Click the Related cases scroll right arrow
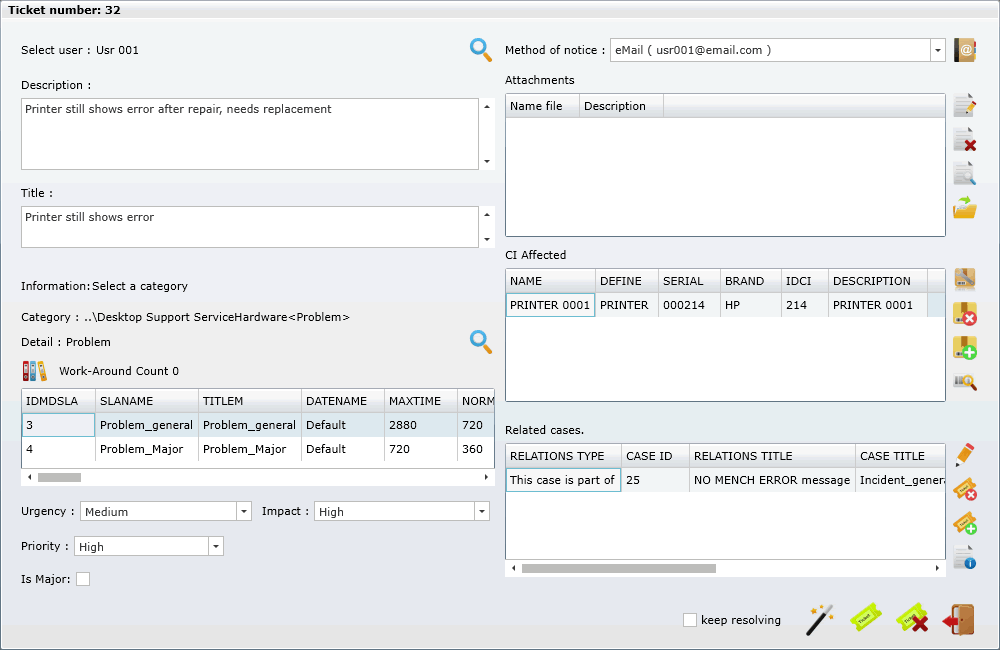 coord(937,568)
